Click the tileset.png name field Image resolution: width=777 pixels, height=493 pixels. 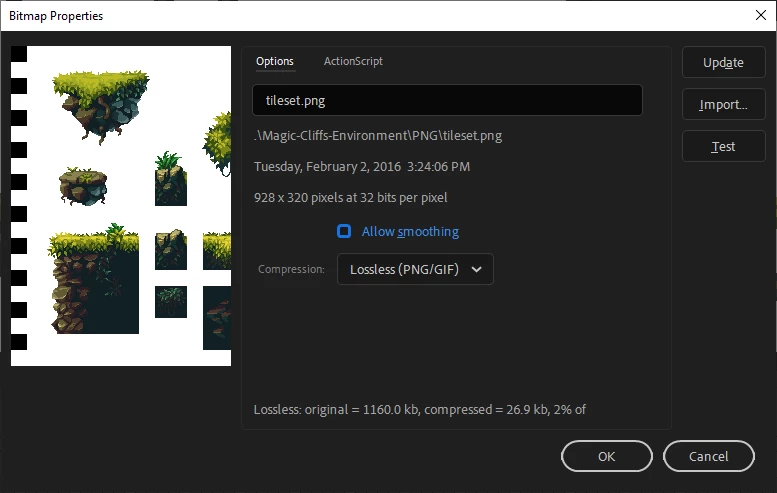[447, 100]
